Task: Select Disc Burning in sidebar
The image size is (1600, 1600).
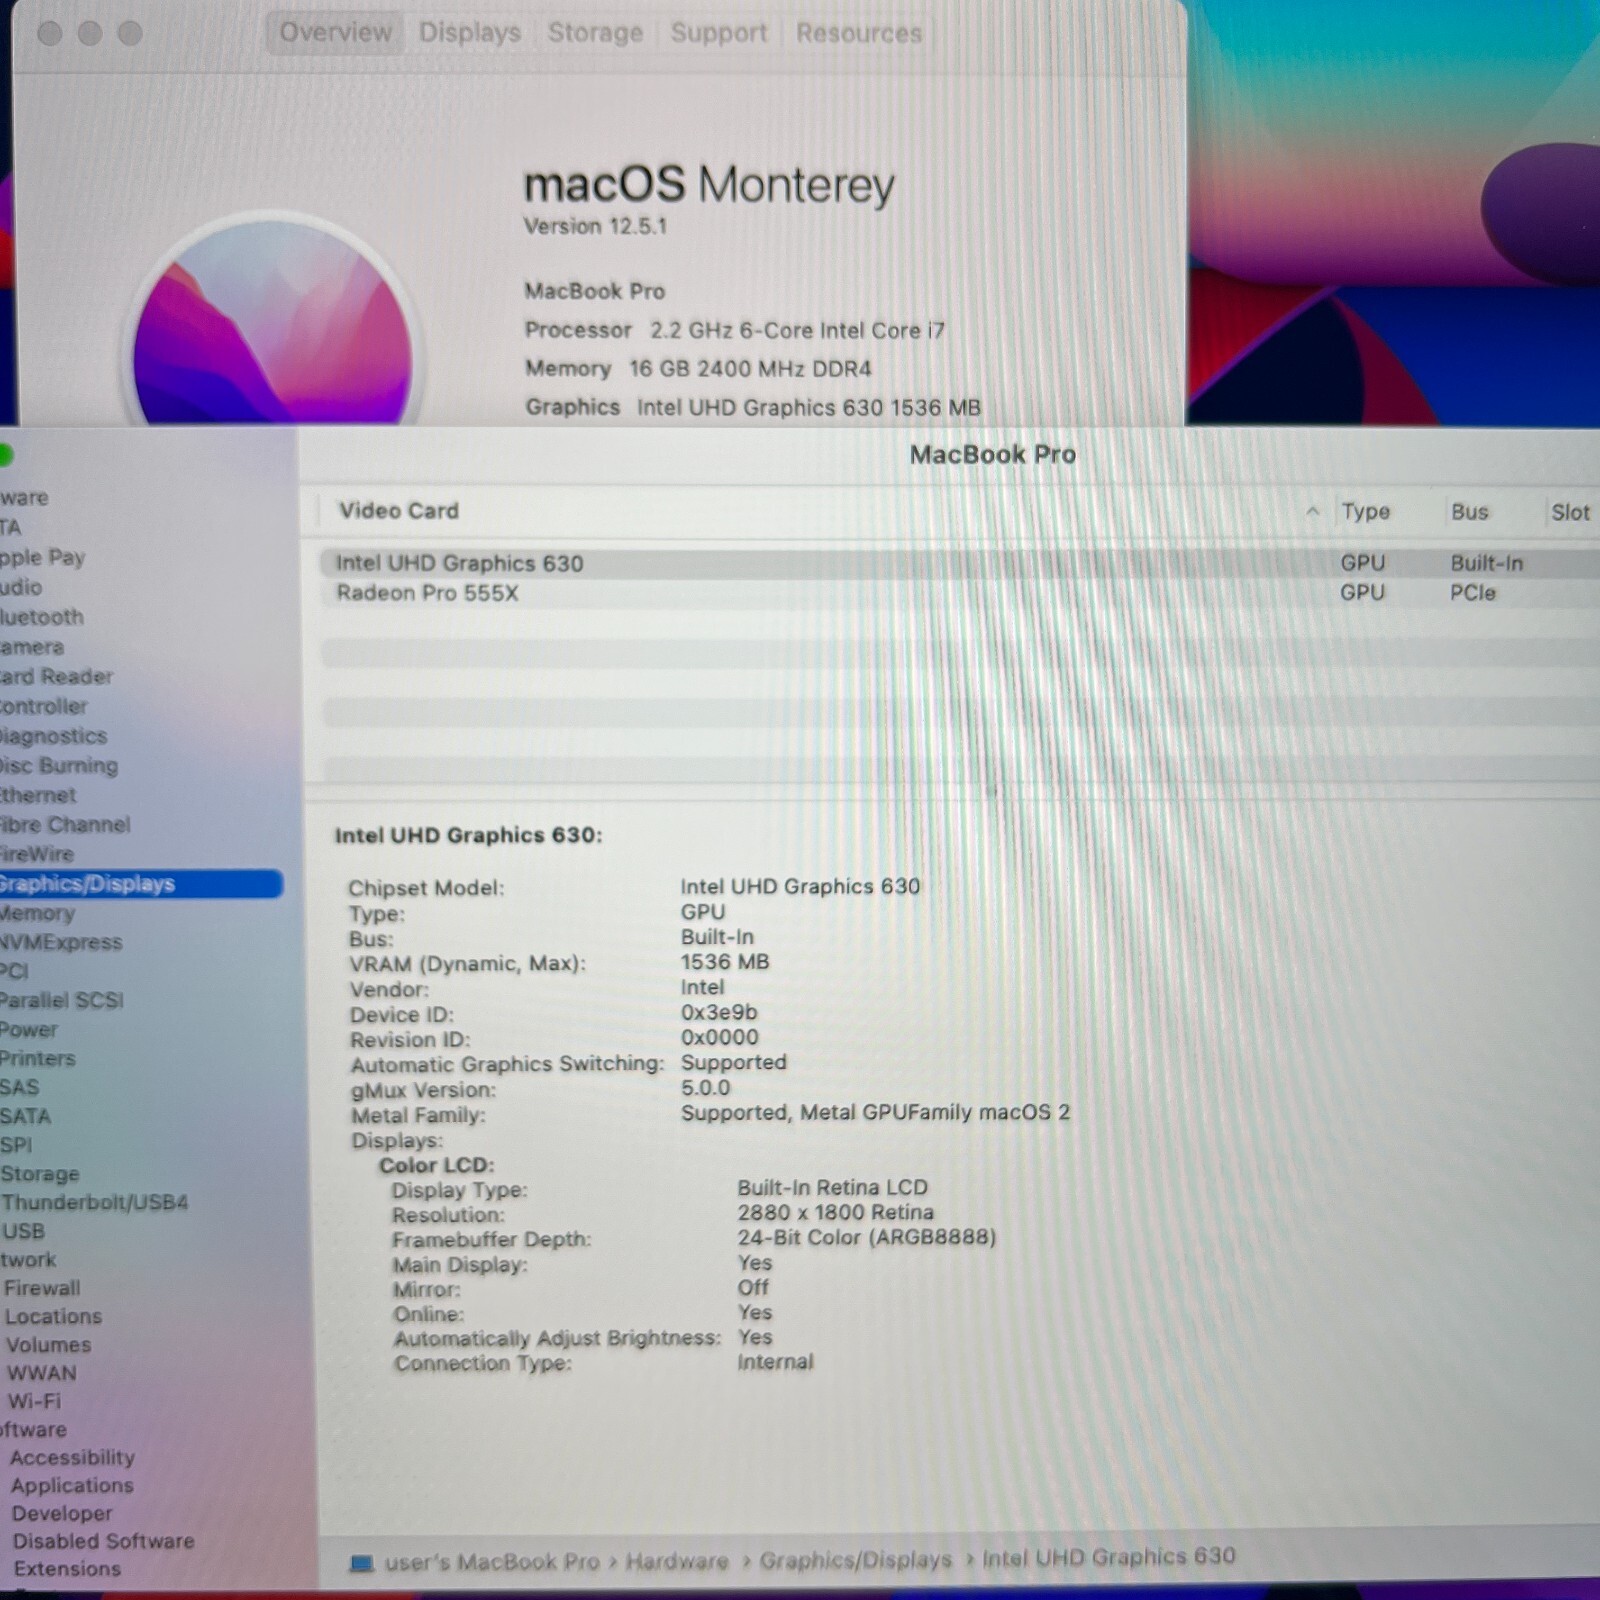Action: (59, 766)
